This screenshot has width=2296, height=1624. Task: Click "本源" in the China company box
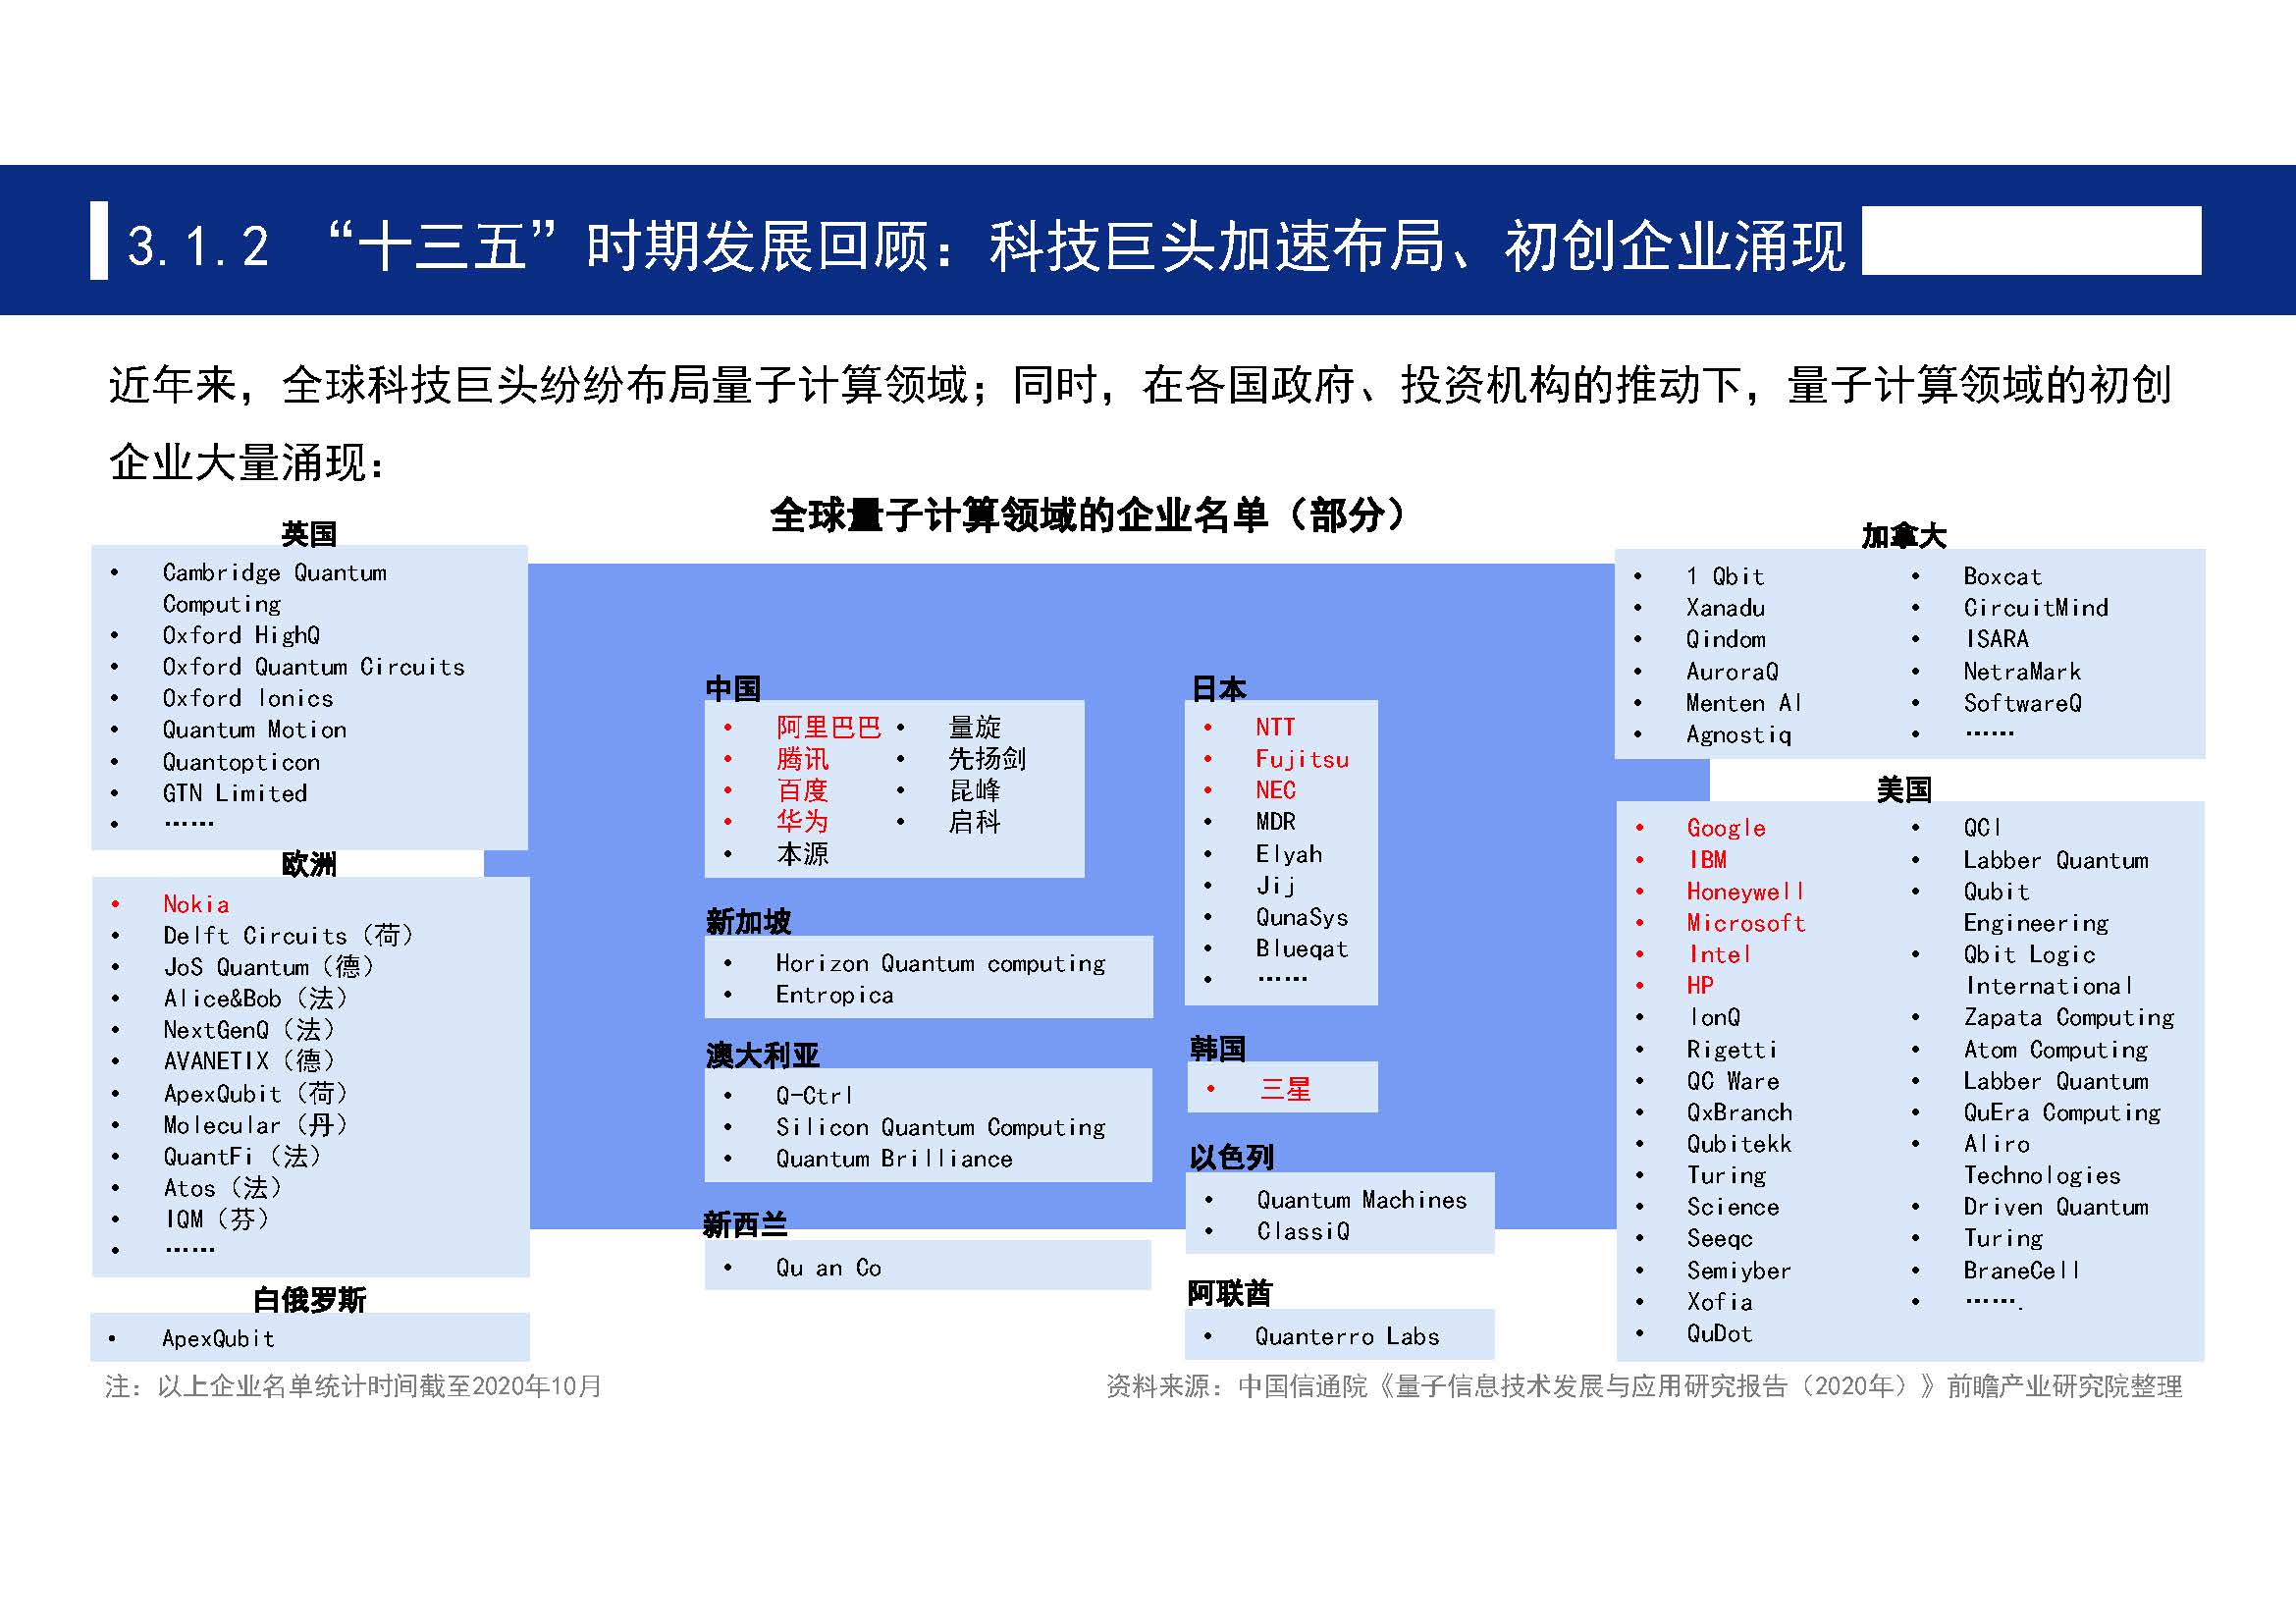tap(802, 854)
